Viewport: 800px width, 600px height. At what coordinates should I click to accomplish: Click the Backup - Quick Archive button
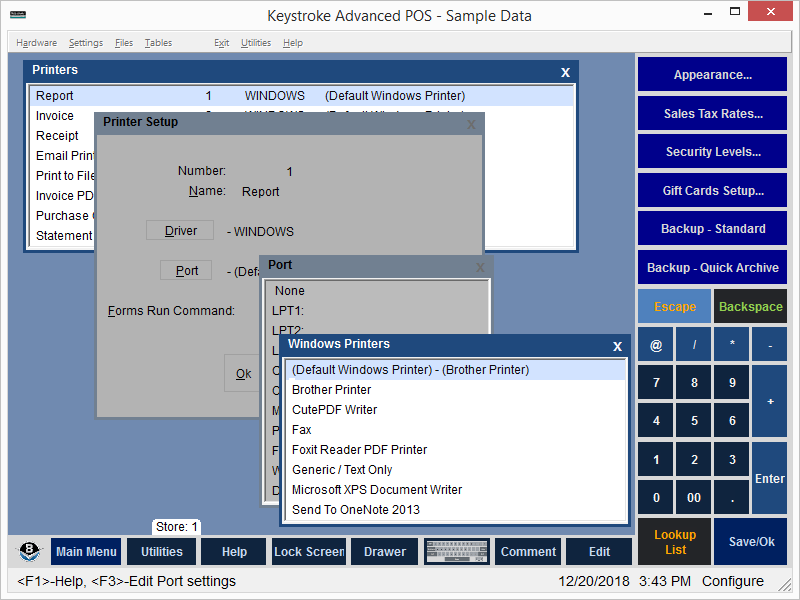(712, 268)
